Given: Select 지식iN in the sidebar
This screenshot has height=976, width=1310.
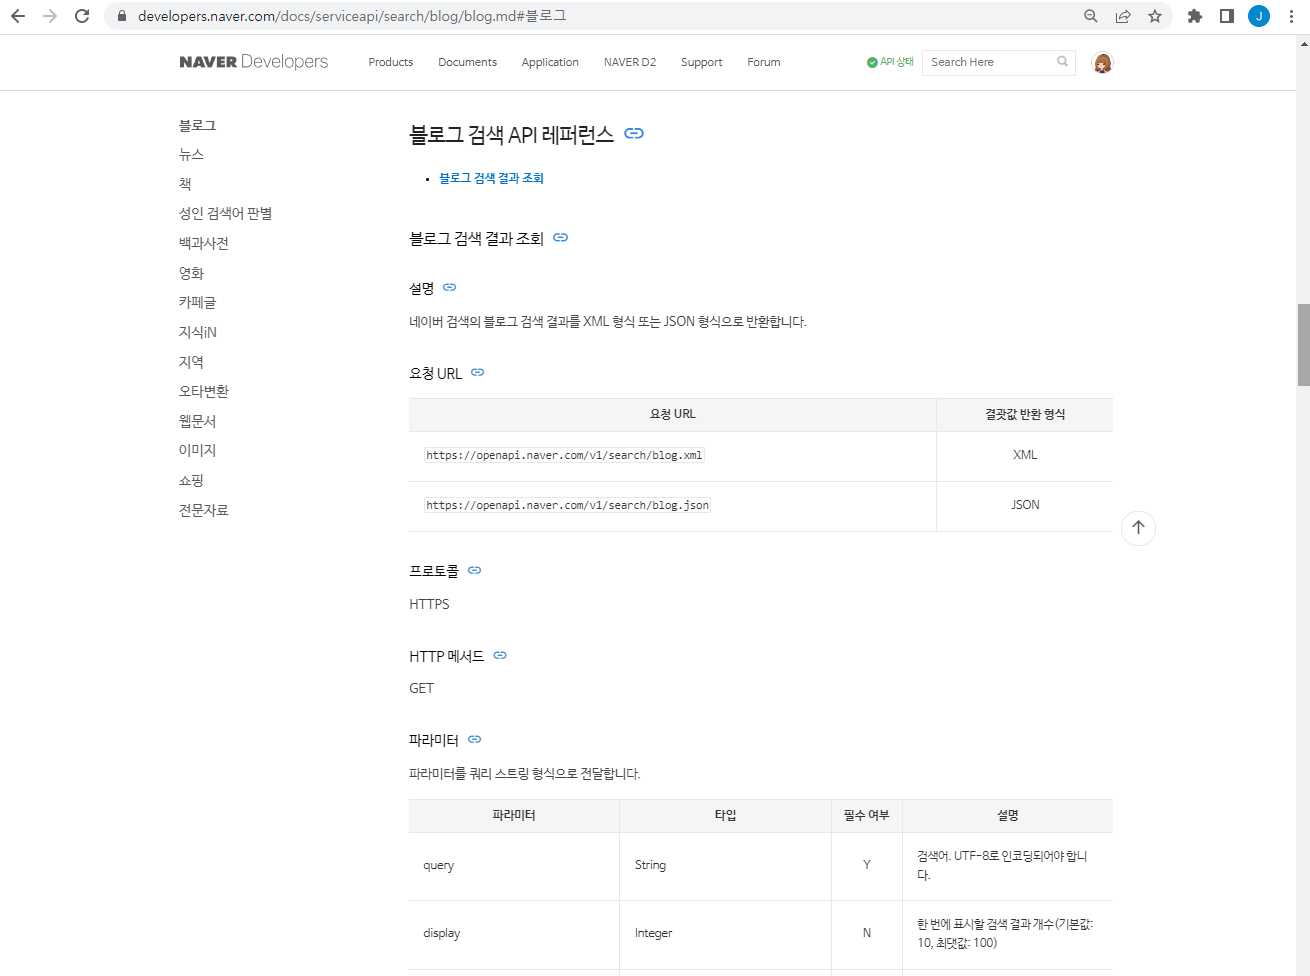Looking at the screenshot, I should coord(198,332).
